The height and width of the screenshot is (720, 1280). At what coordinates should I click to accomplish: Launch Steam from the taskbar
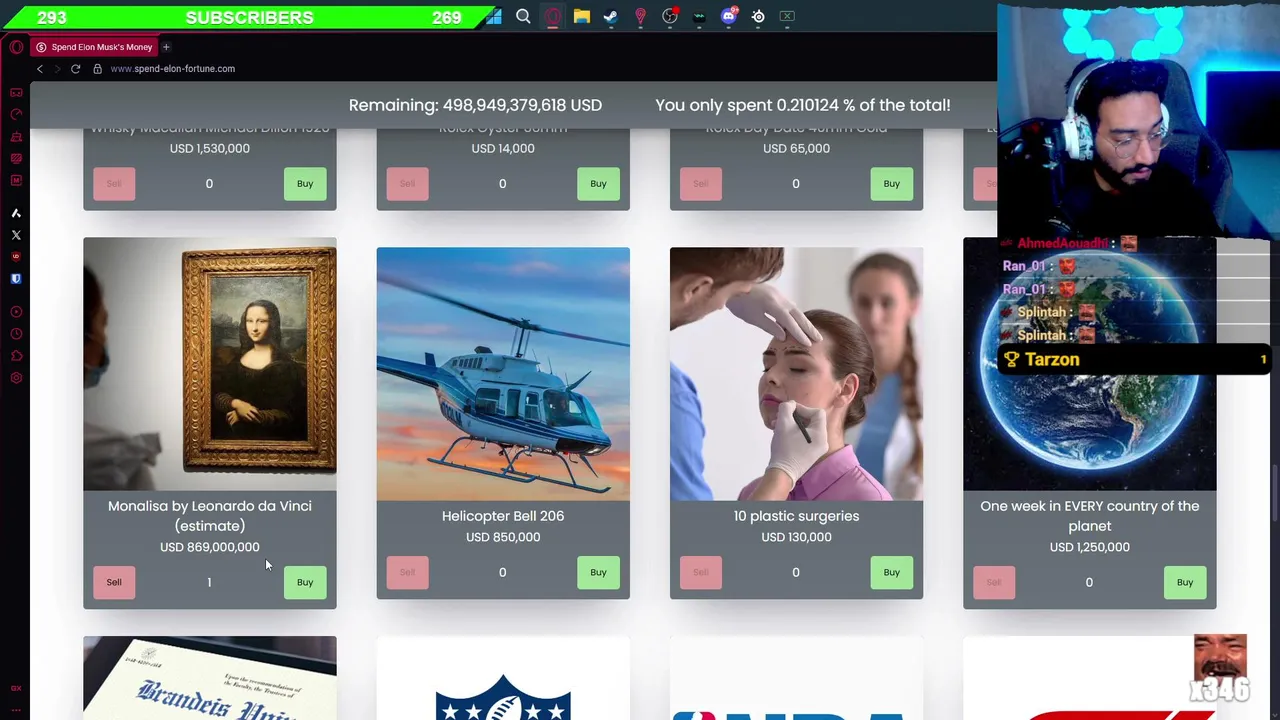coord(611,16)
